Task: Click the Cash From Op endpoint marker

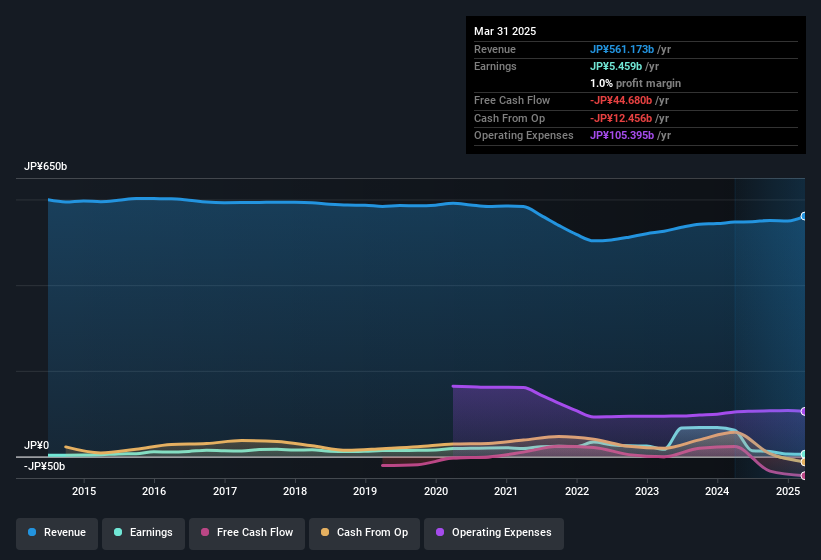Action: tap(804, 462)
